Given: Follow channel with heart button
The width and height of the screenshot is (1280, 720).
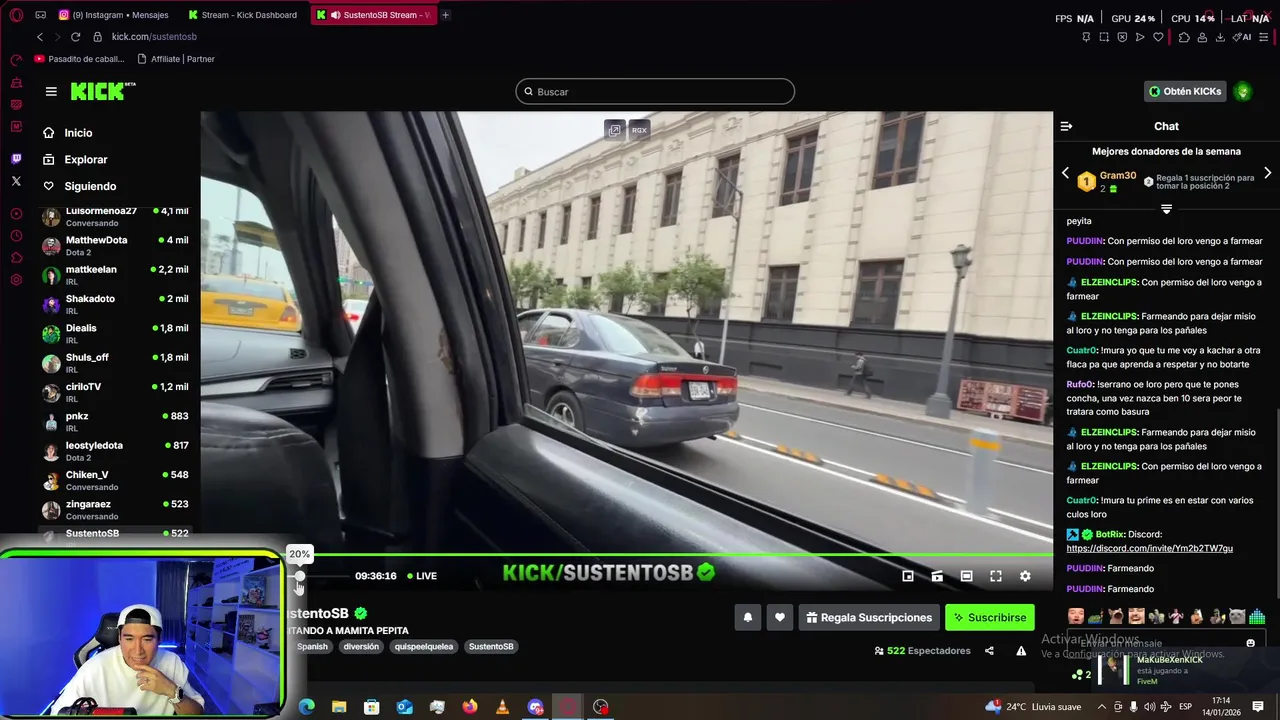Looking at the screenshot, I should [780, 618].
